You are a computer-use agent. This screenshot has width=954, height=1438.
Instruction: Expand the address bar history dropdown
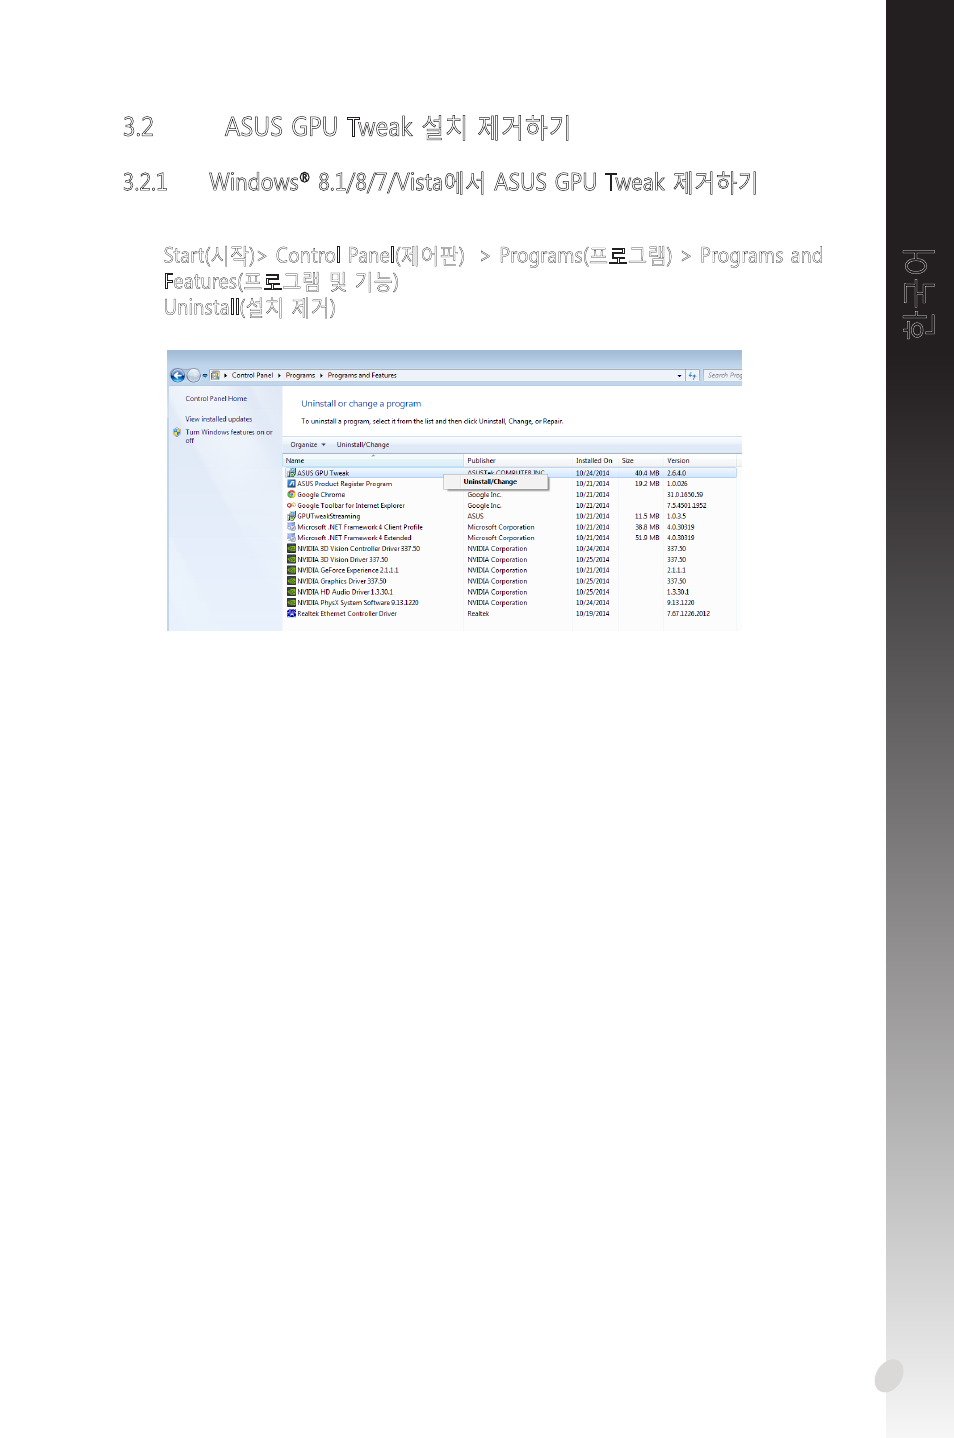coord(679,376)
